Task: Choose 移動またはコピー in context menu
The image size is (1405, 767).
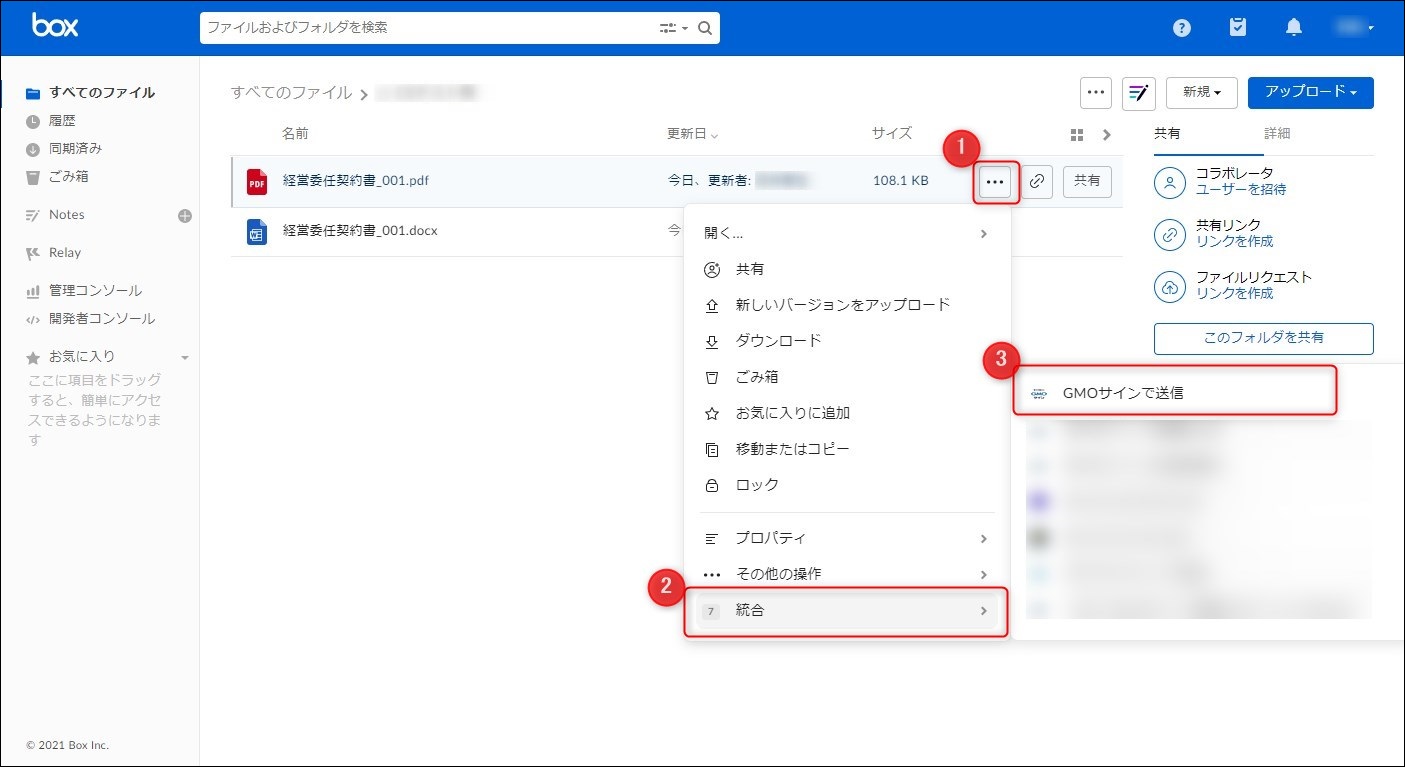Action: coord(846,449)
